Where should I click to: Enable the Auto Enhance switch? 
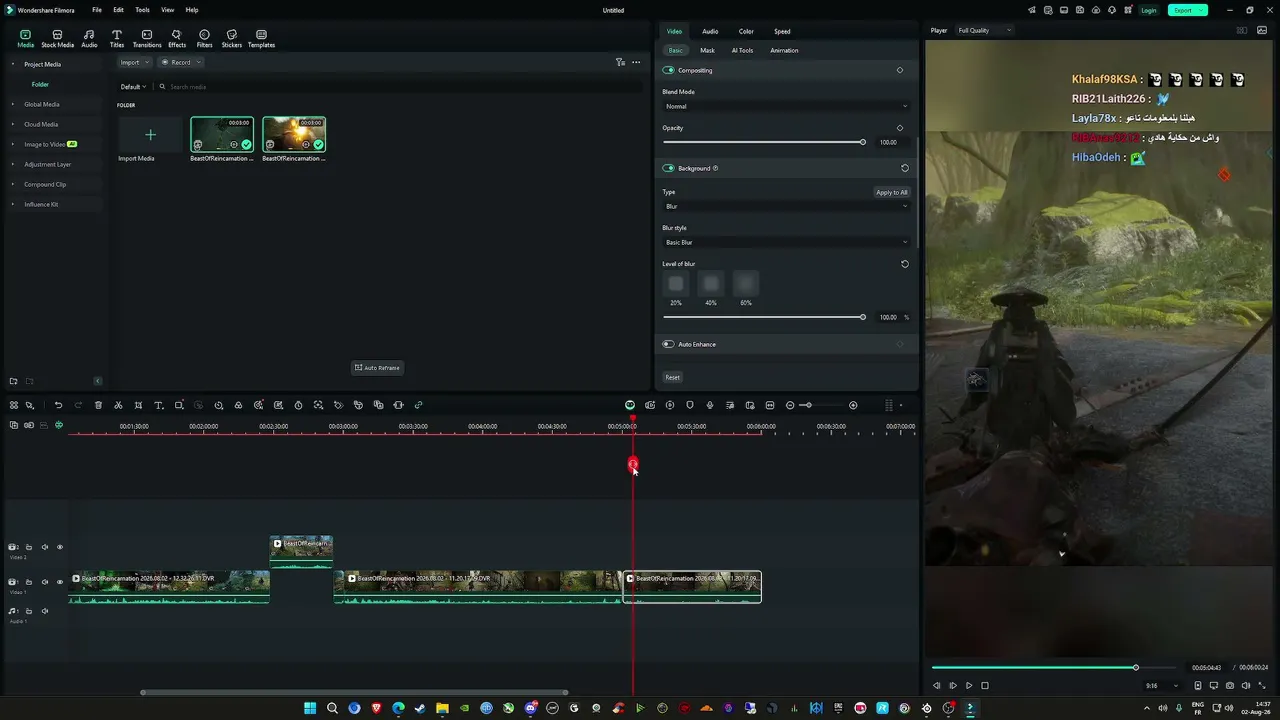668,344
